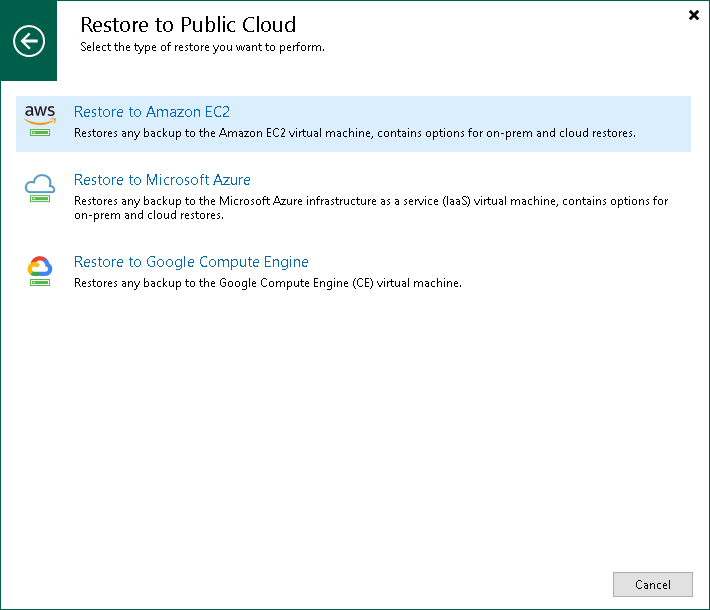This screenshot has height=610, width=710.
Task: Click the Google Compute Engine description text
Action: [x=267, y=283]
